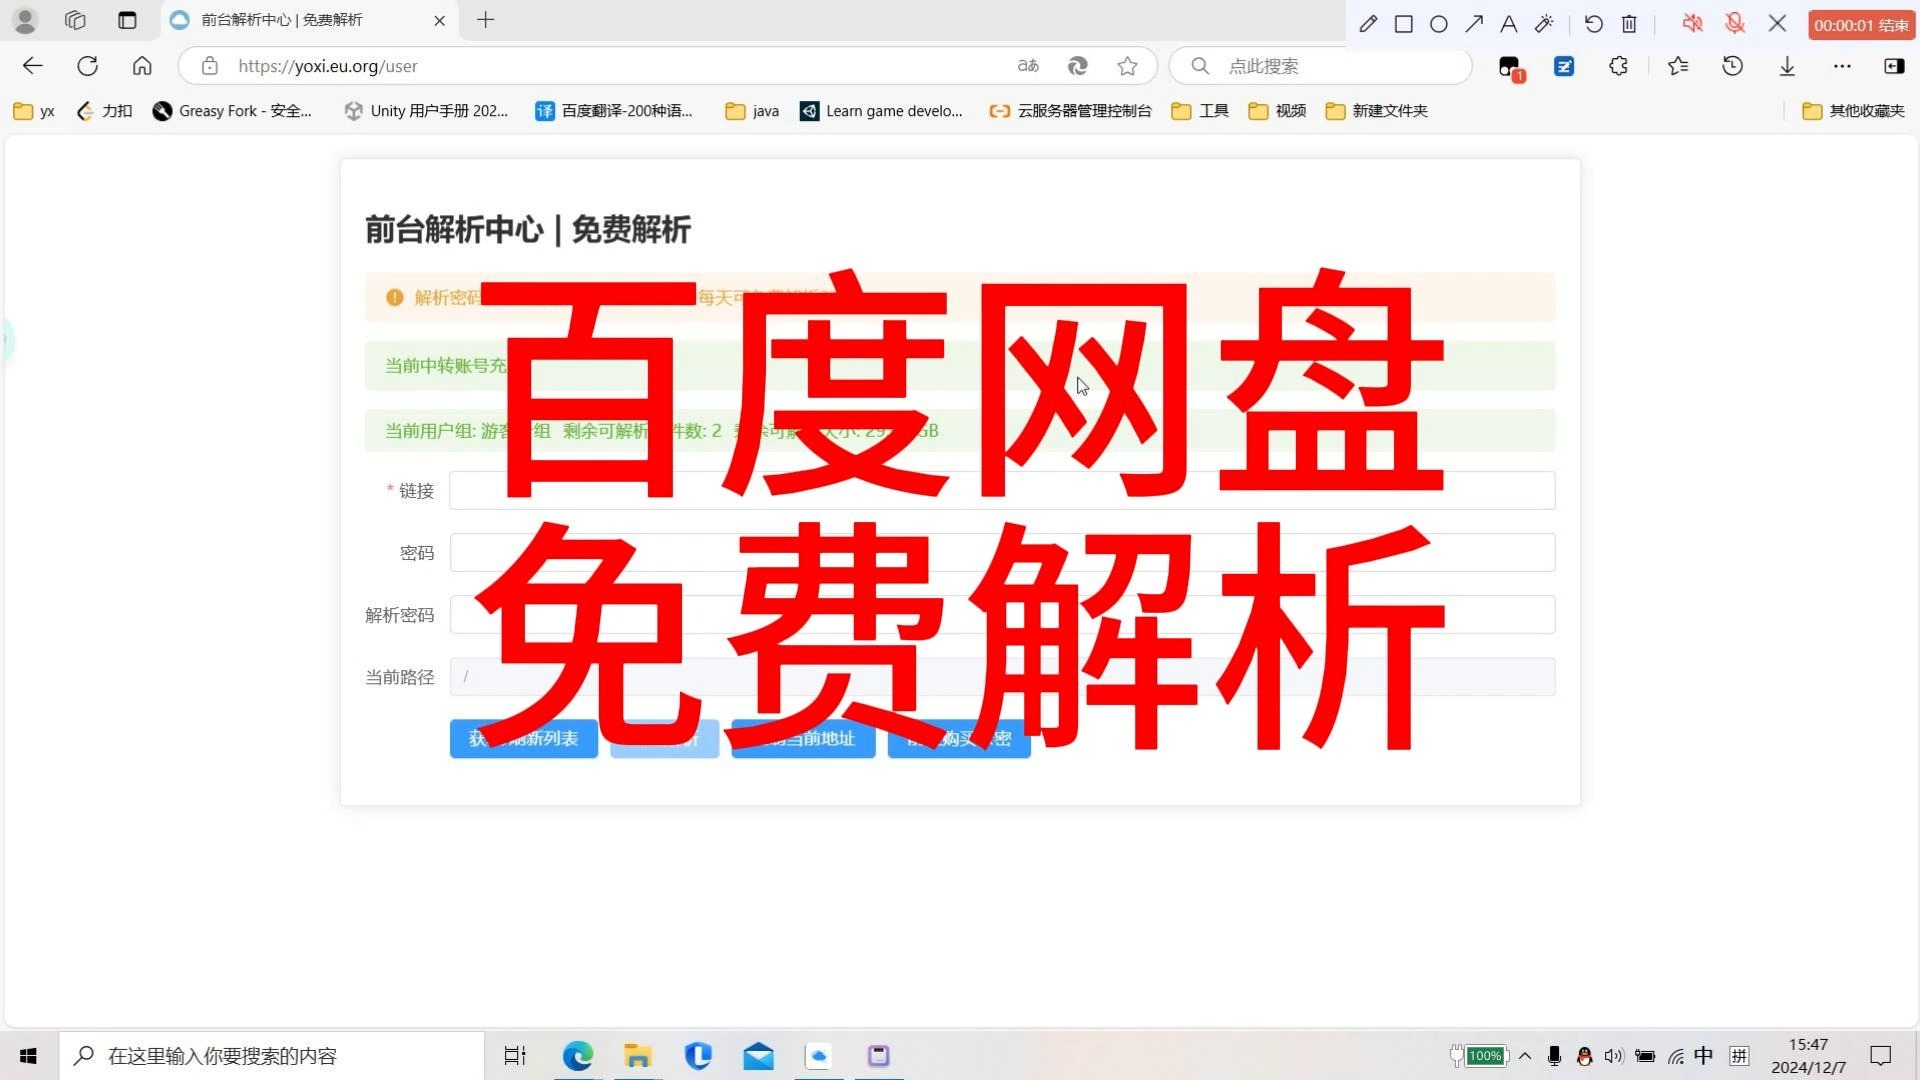Open the Greasy Fork bookmark
The image size is (1920, 1080).
tap(232, 111)
